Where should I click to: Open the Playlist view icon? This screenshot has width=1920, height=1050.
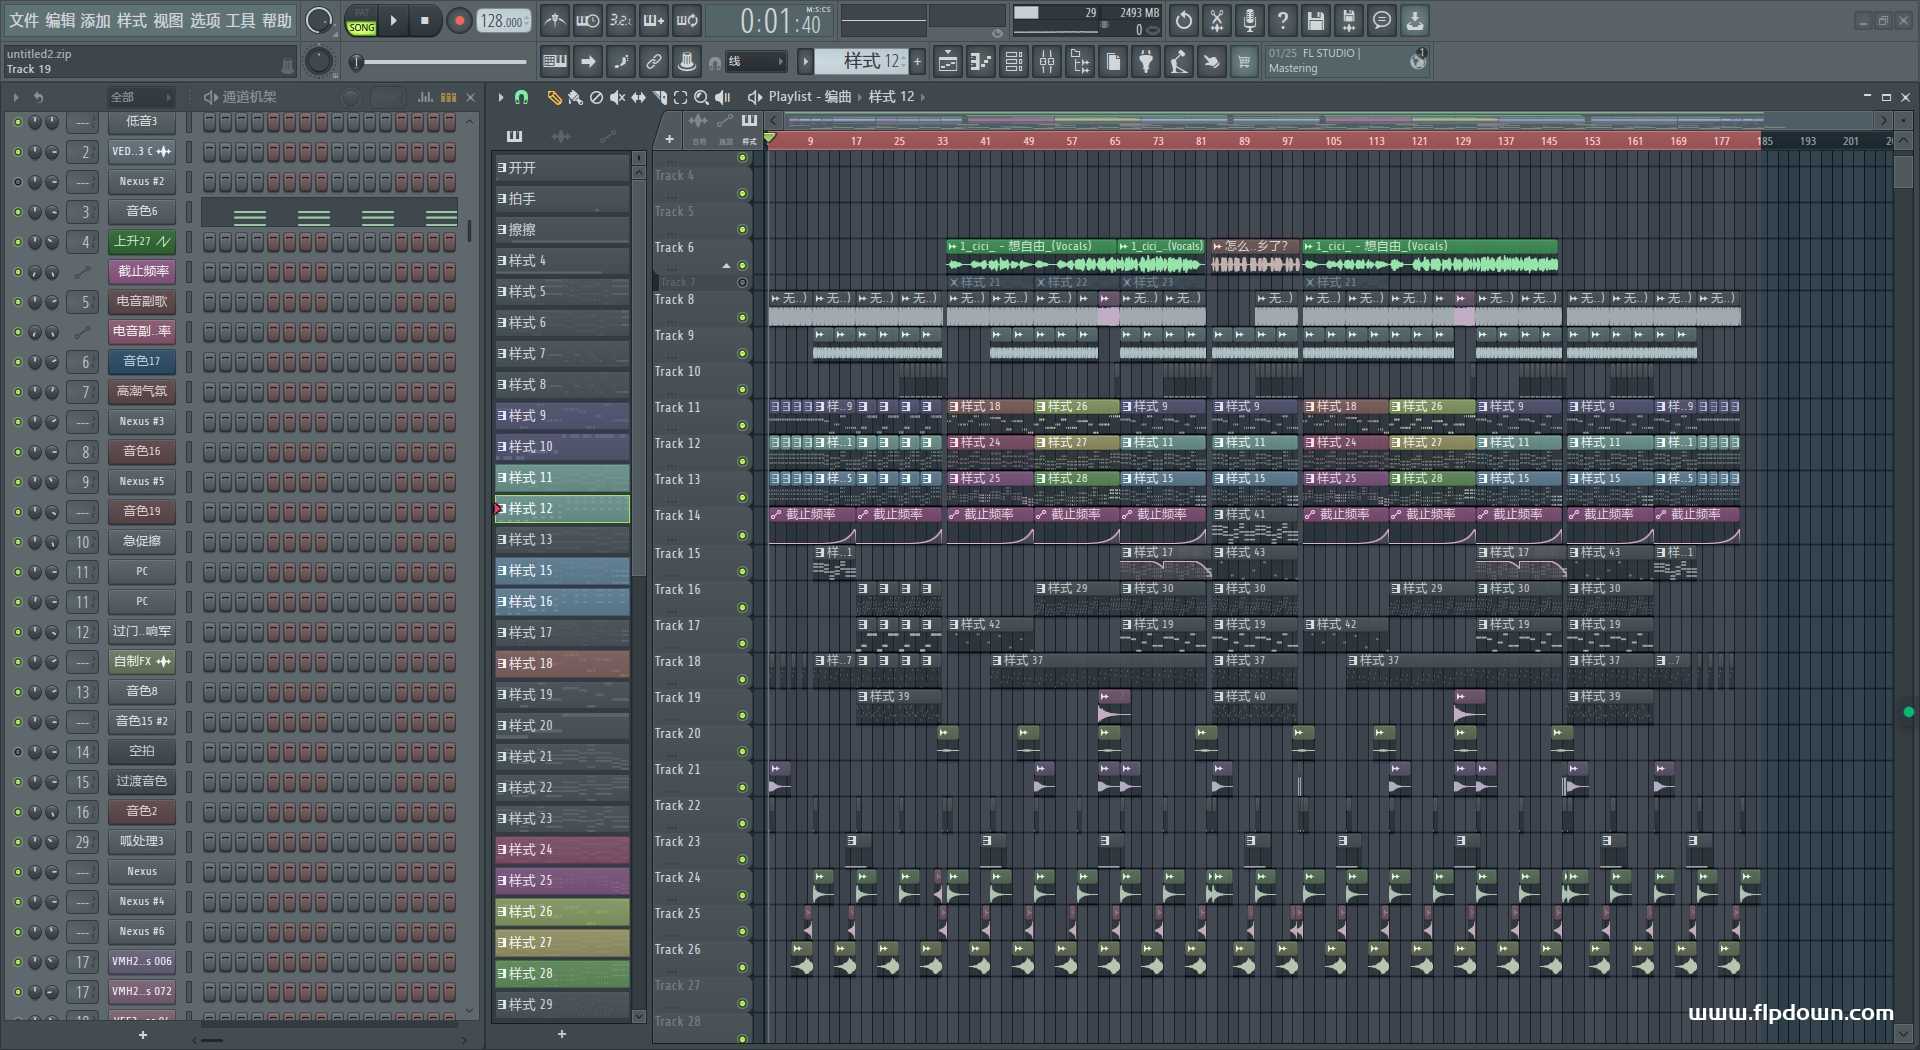tap(948, 62)
